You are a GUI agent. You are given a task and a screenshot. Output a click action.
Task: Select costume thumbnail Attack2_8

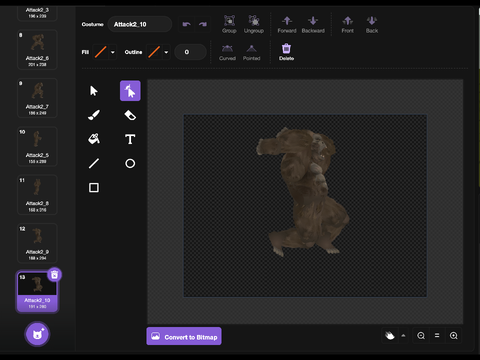pos(37,195)
